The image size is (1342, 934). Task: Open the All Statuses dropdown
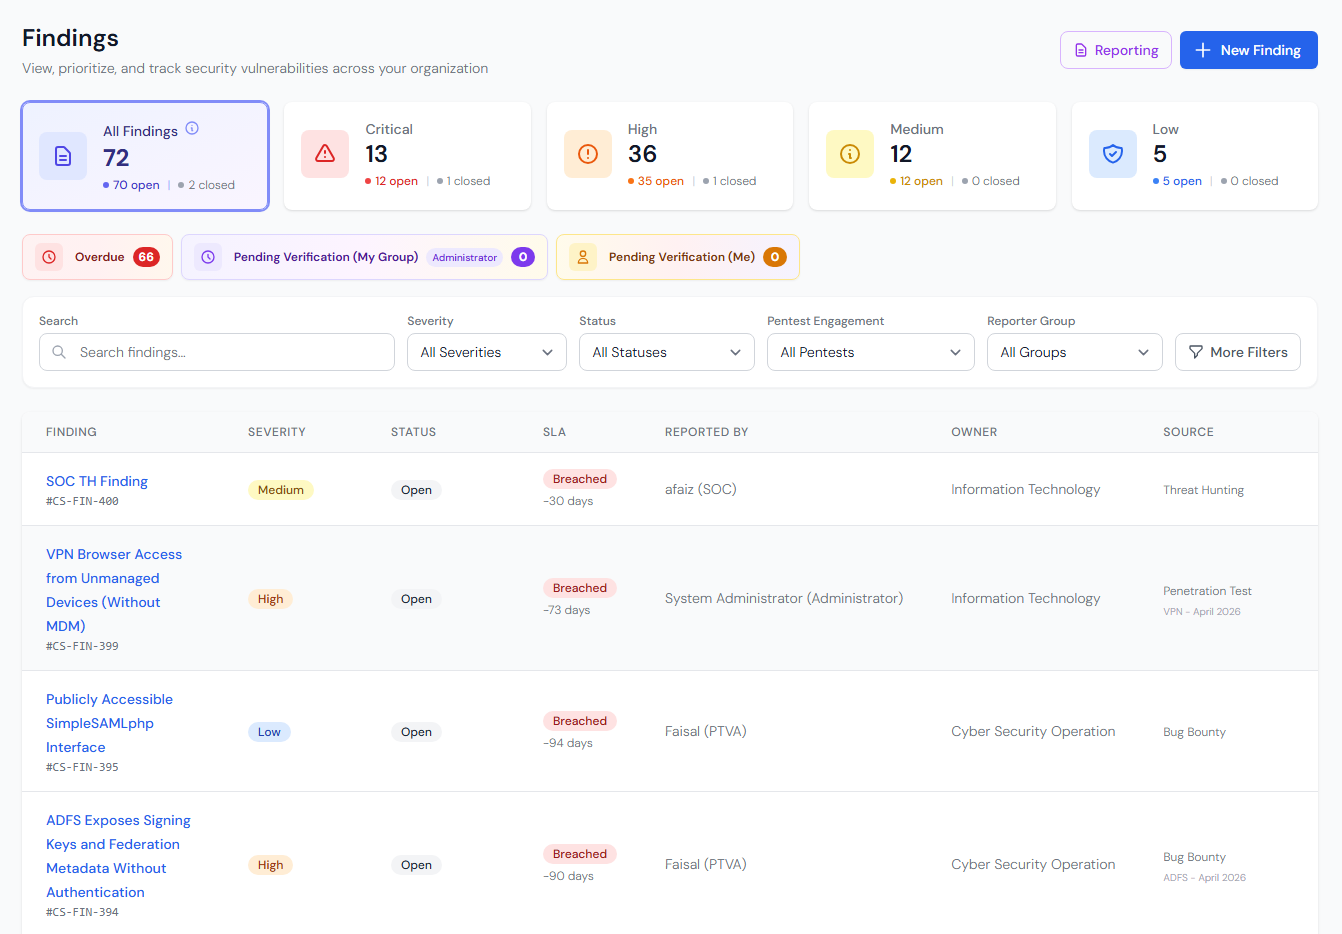(x=667, y=352)
